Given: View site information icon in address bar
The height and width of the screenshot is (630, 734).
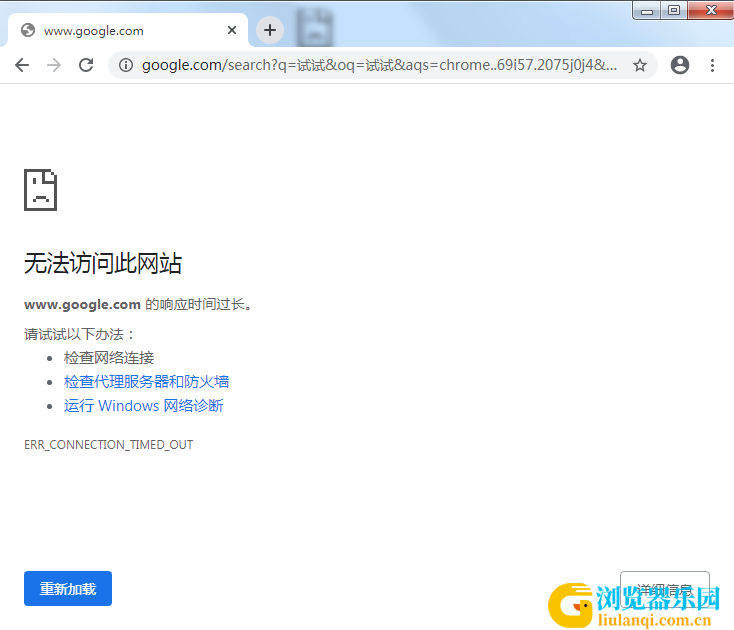Looking at the screenshot, I should [x=125, y=65].
